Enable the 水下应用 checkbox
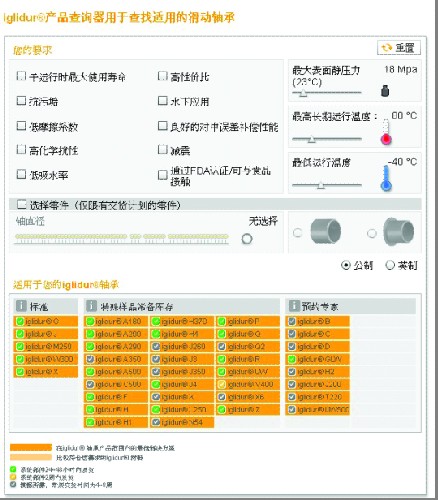 click(162, 101)
